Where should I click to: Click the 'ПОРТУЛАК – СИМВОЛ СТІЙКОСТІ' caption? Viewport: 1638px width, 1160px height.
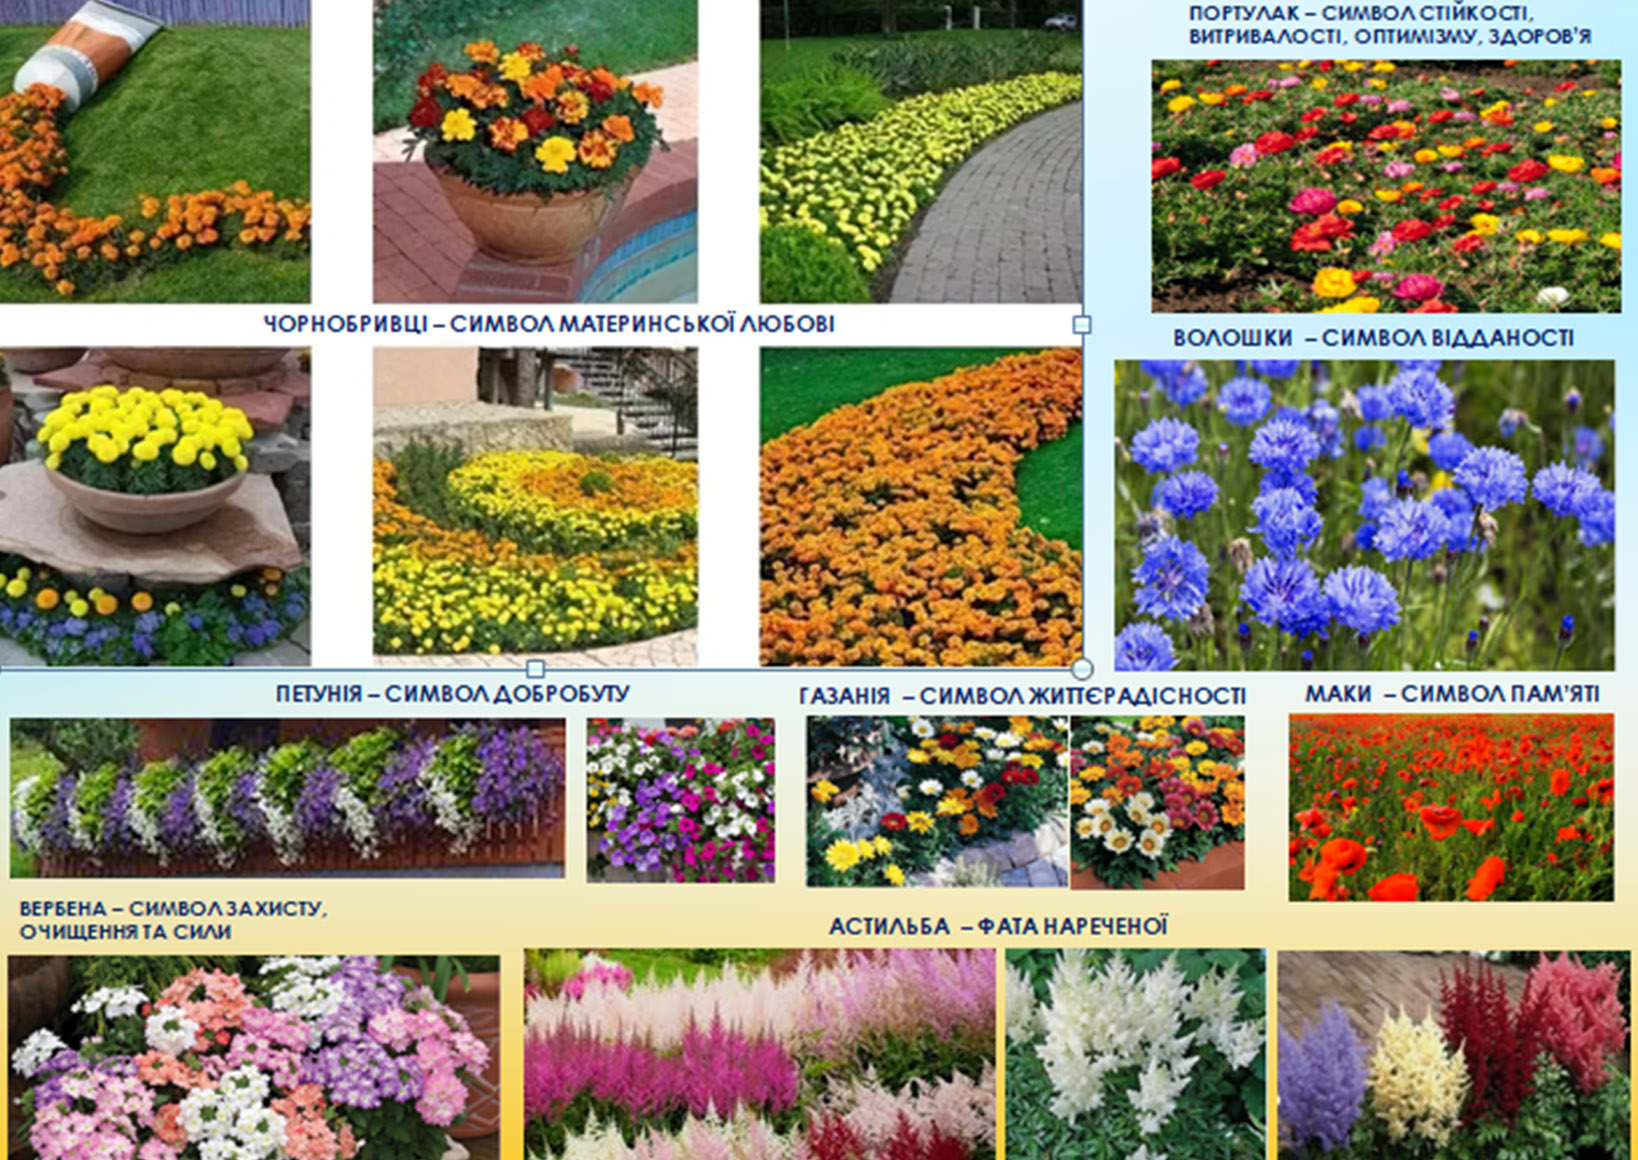(1361, 14)
